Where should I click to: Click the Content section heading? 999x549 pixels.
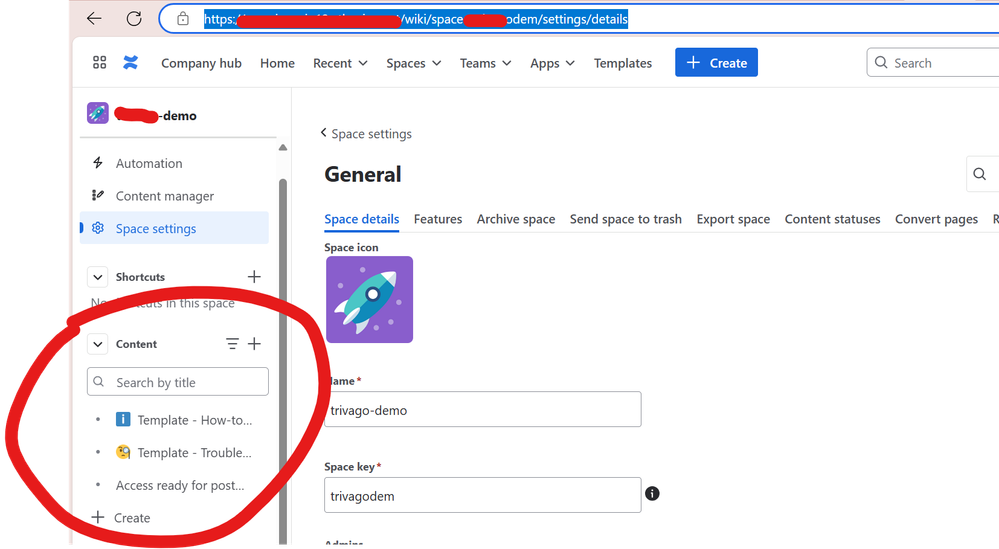coord(136,344)
